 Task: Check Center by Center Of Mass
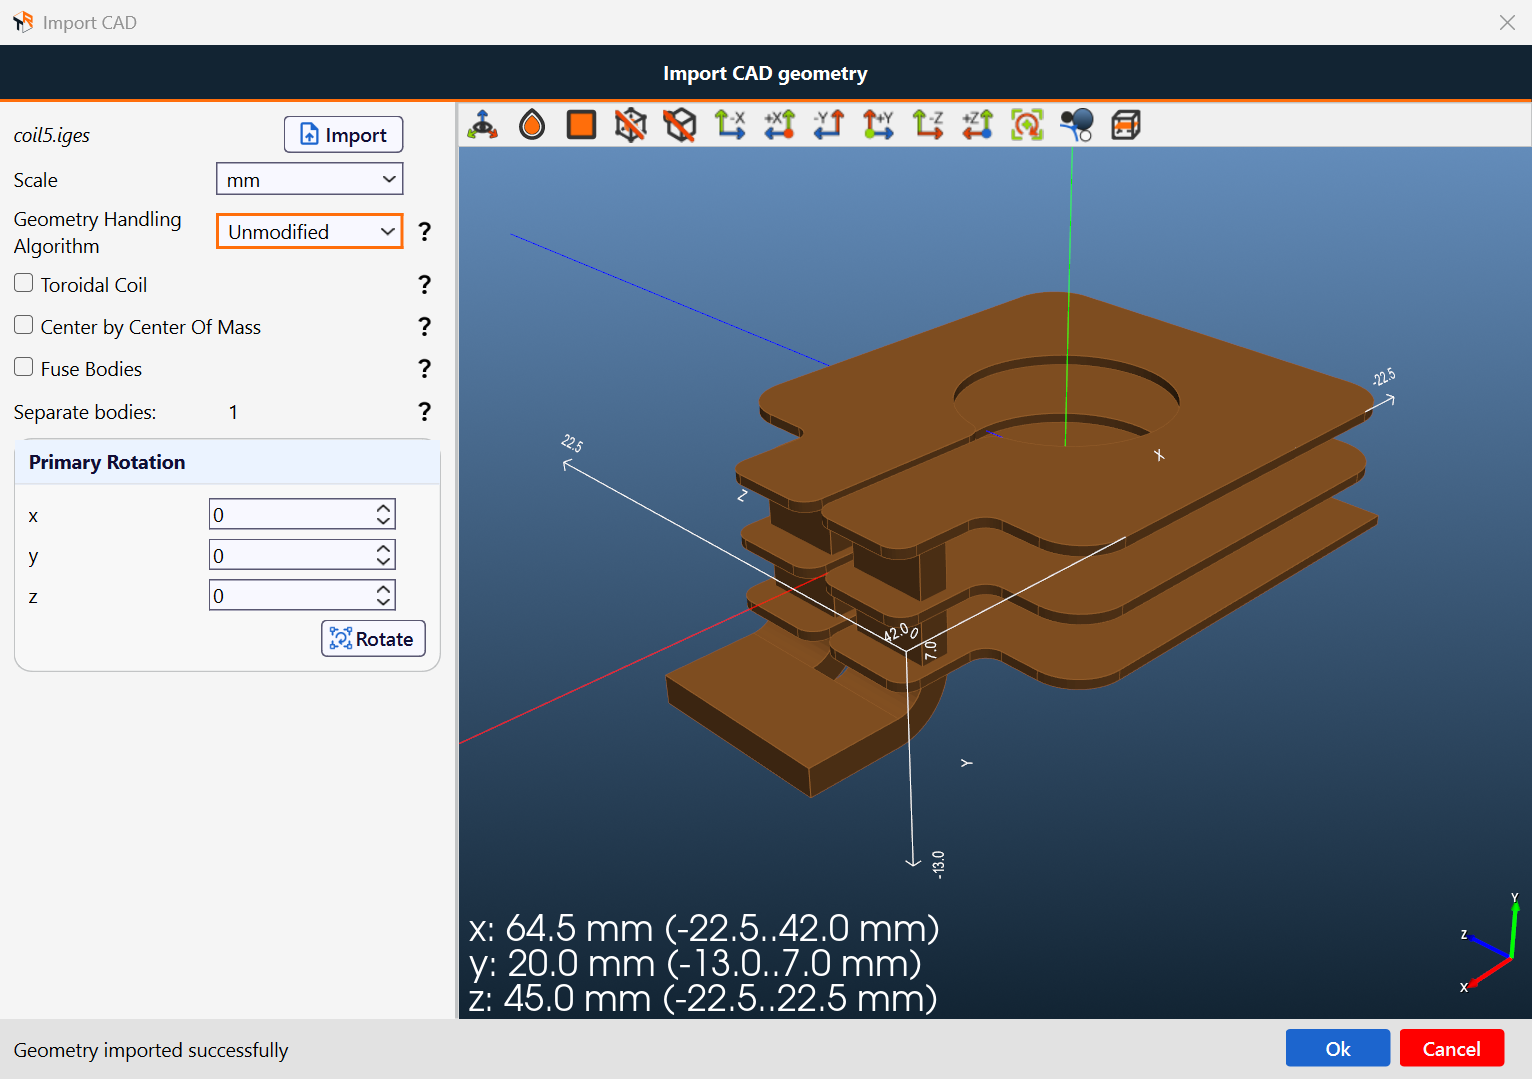(x=24, y=326)
